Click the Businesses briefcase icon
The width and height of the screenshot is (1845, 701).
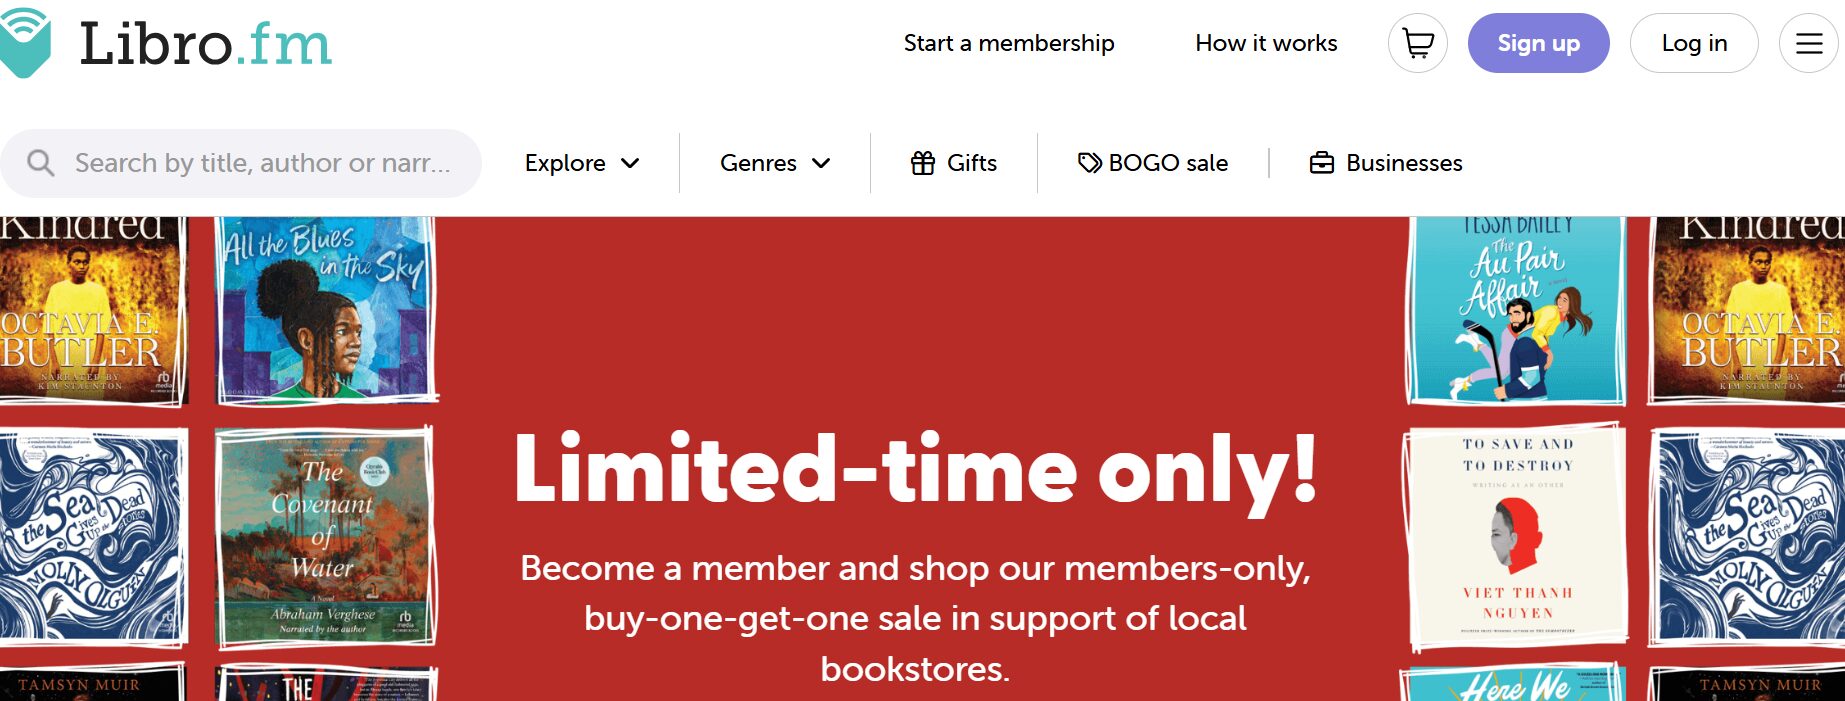click(1322, 163)
